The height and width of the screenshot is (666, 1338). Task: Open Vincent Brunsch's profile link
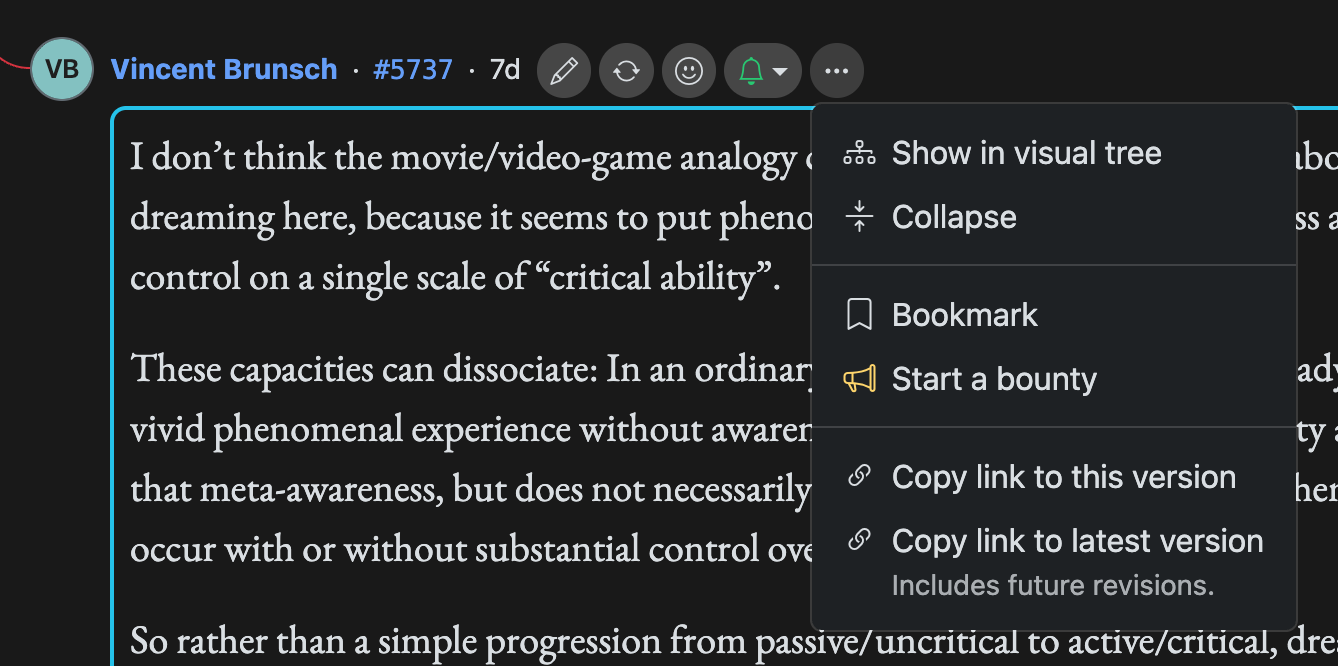point(224,70)
